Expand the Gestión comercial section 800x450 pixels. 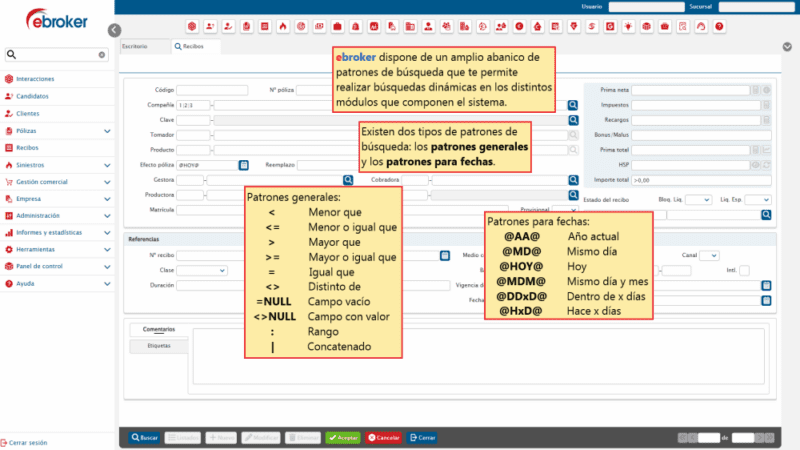pyautogui.click(x=107, y=182)
